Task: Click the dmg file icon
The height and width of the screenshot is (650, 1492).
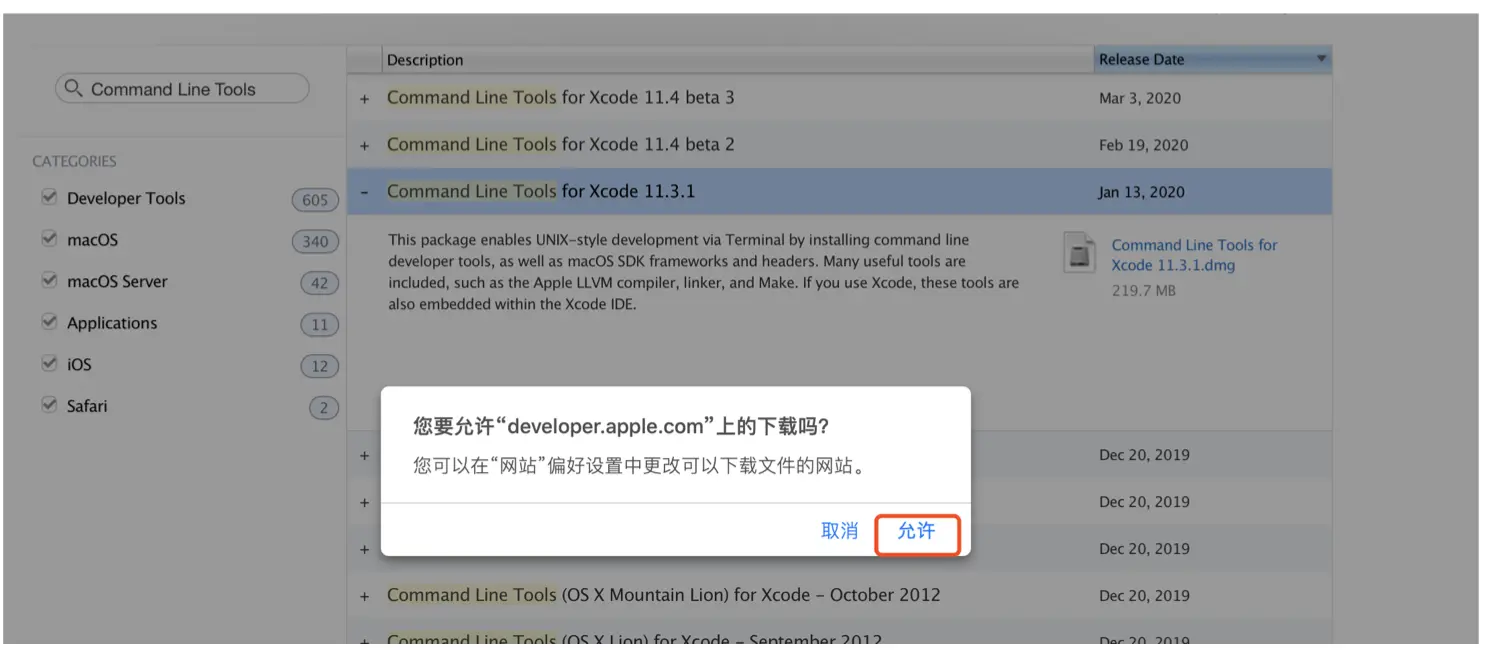Action: click(x=1080, y=253)
